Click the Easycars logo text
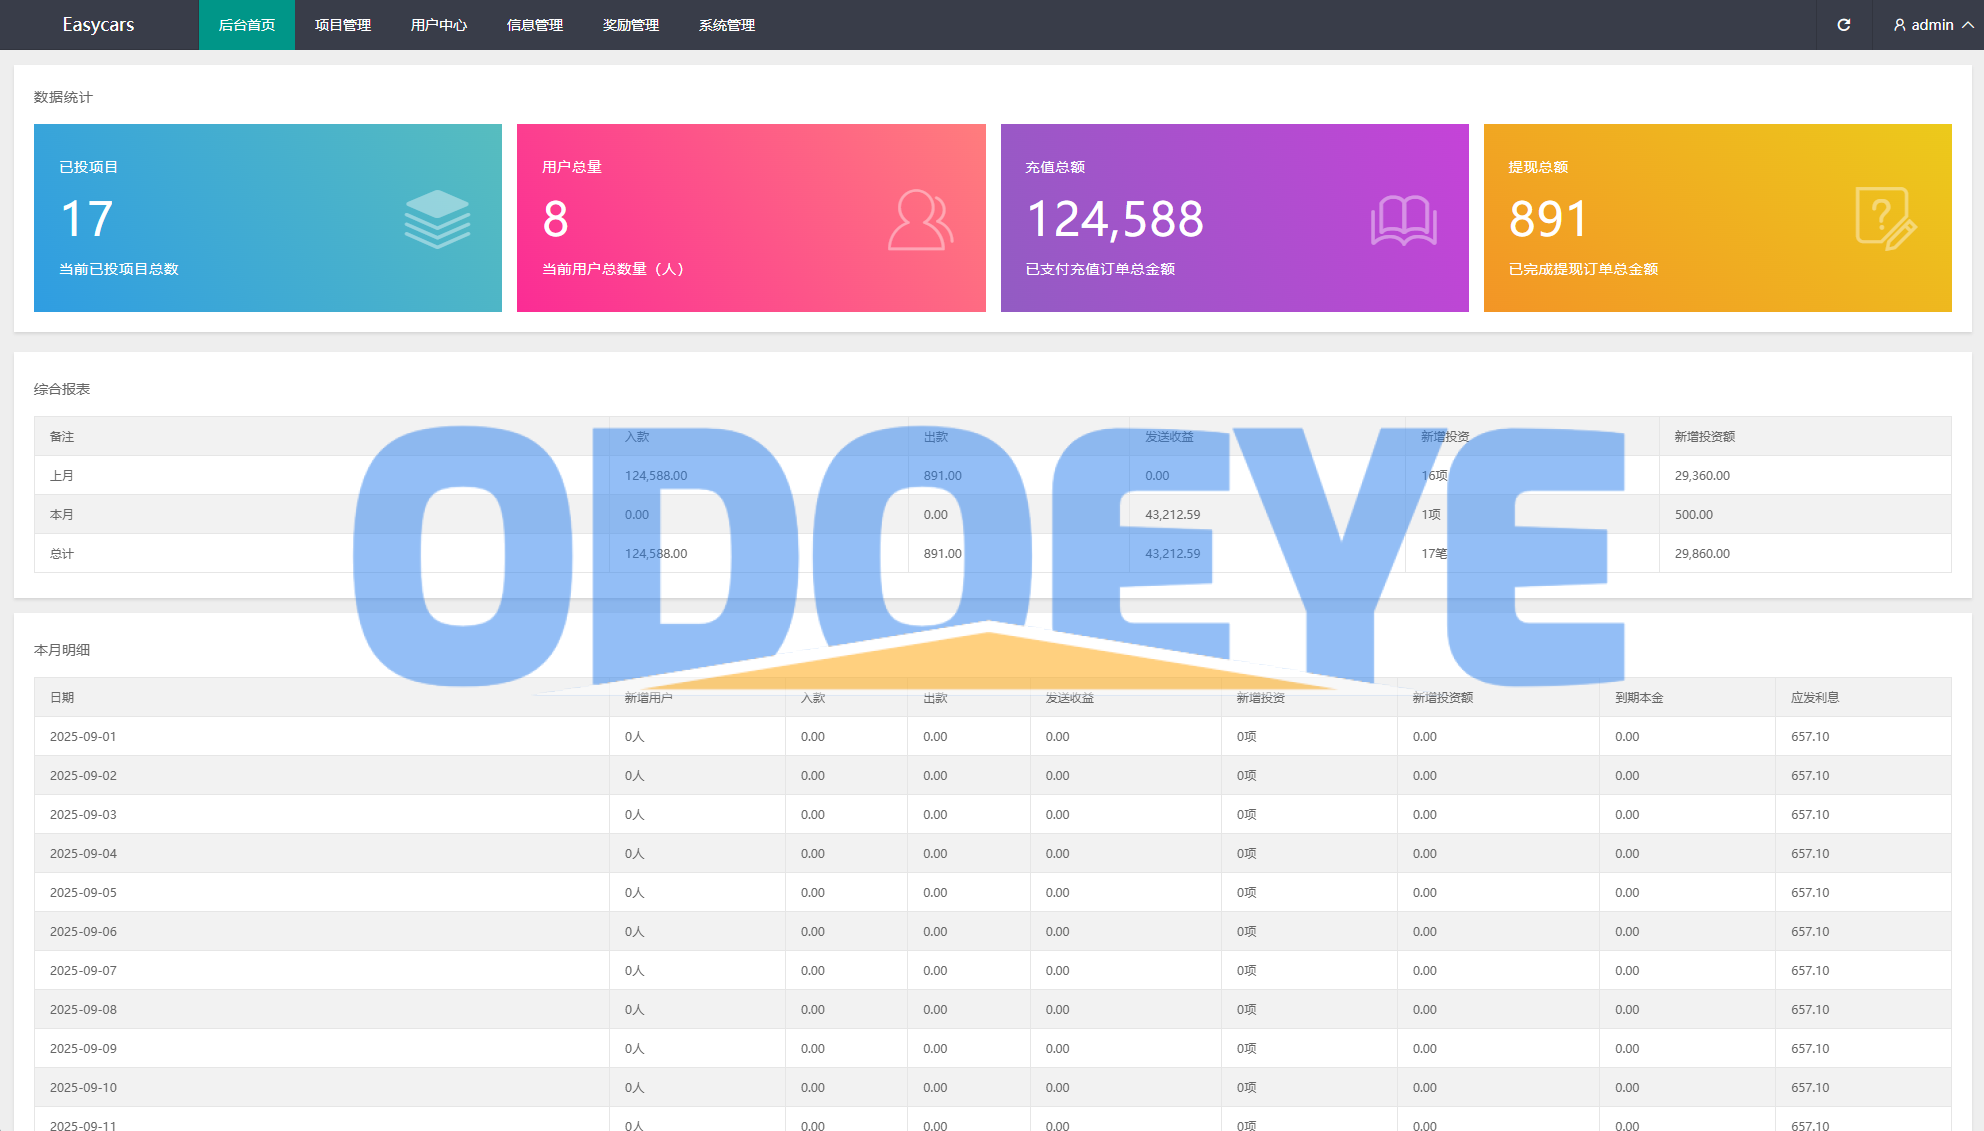Image resolution: width=1984 pixels, height=1131 pixels. tap(98, 25)
